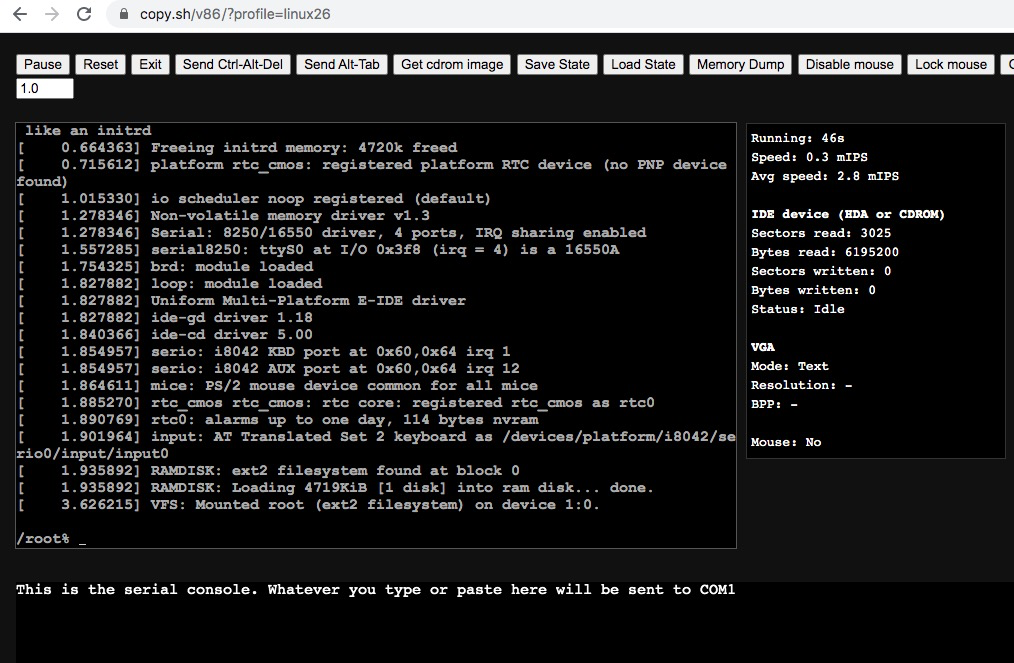This screenshot has height=663, width=1014.
Task: Navigate back using the browser back arrow
Action: (x=20, y=14)
